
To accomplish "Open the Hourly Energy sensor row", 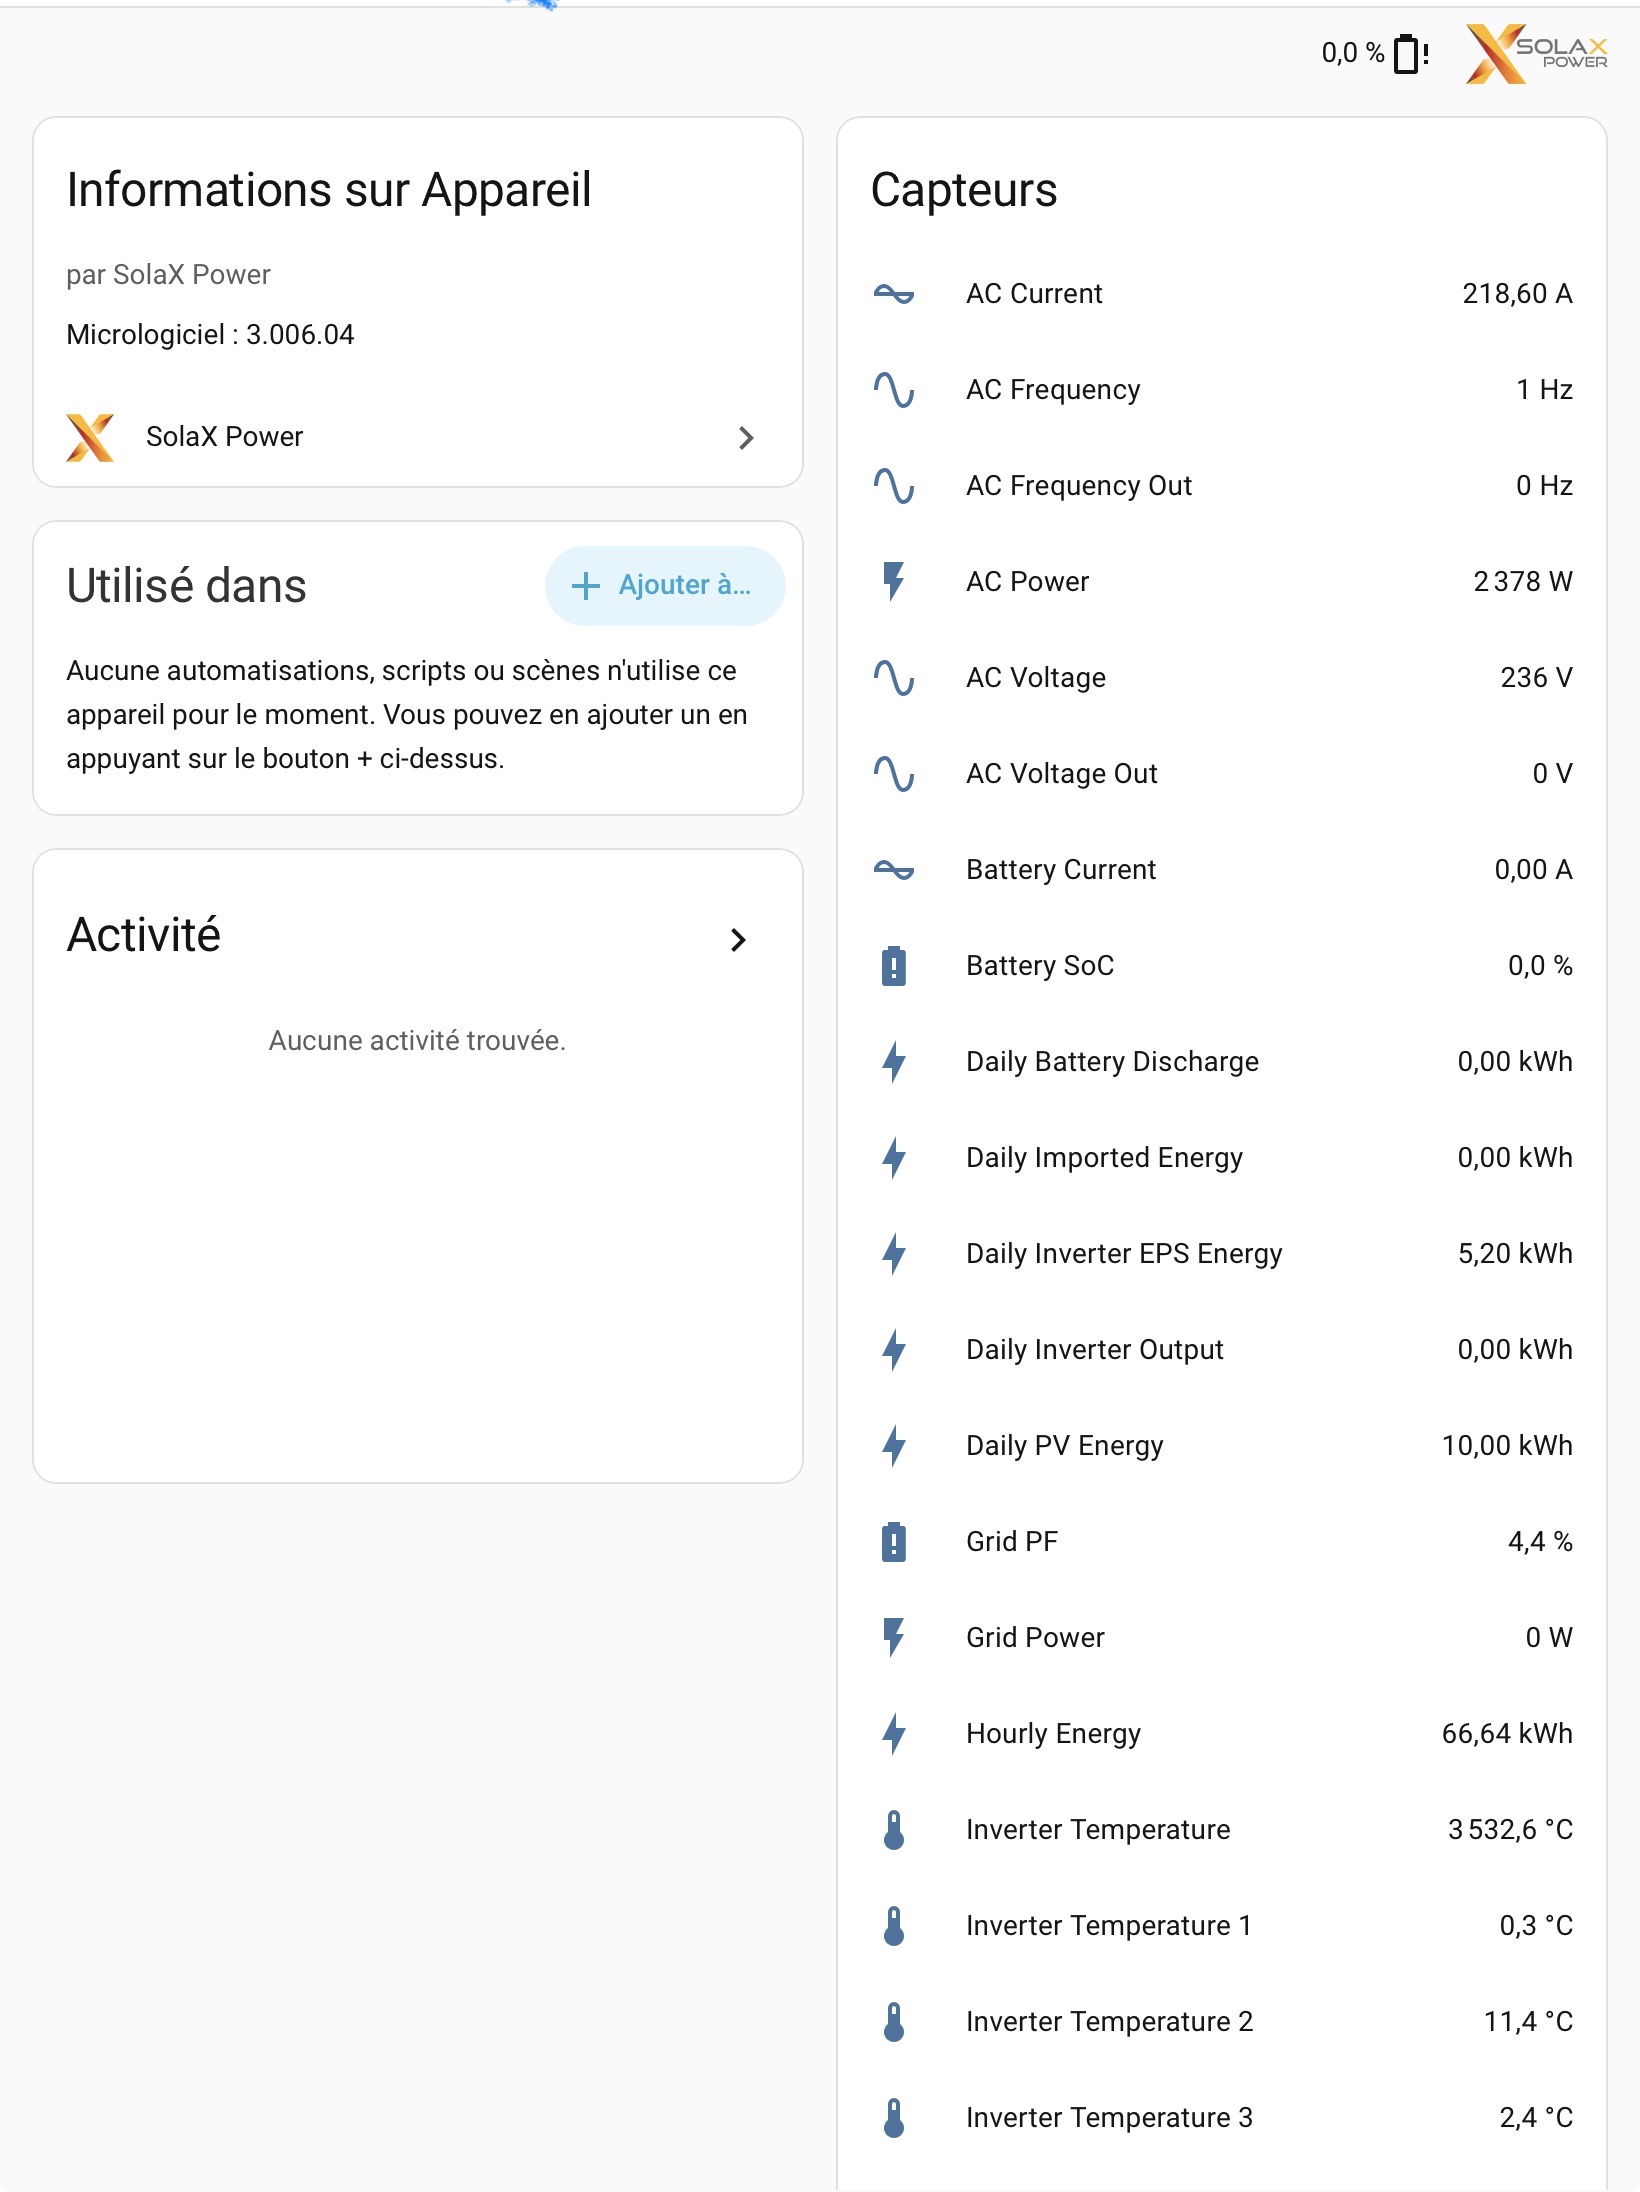I will pyautogui.click(x=1222, y=1734).
